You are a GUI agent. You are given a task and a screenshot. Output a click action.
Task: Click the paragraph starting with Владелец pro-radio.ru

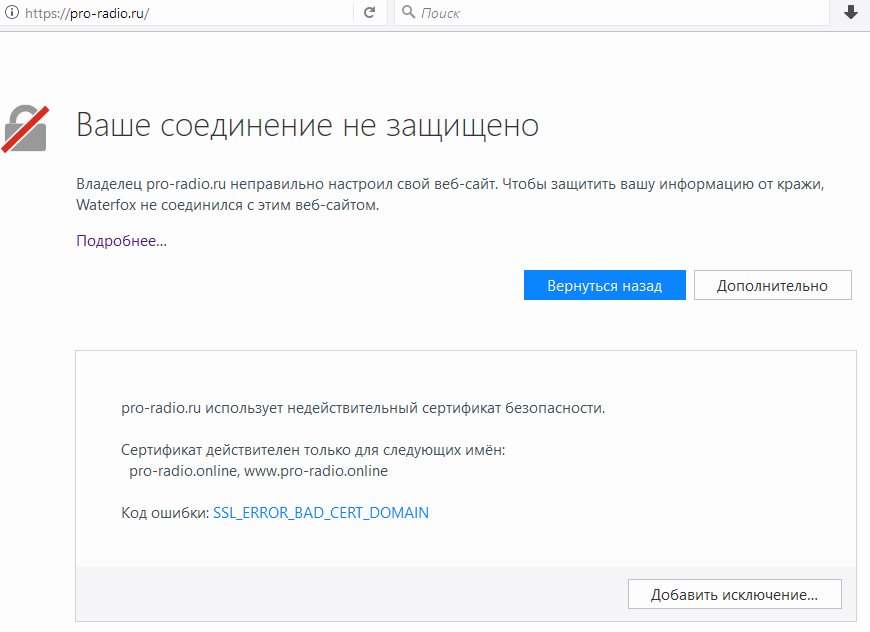tap(450, 195)
